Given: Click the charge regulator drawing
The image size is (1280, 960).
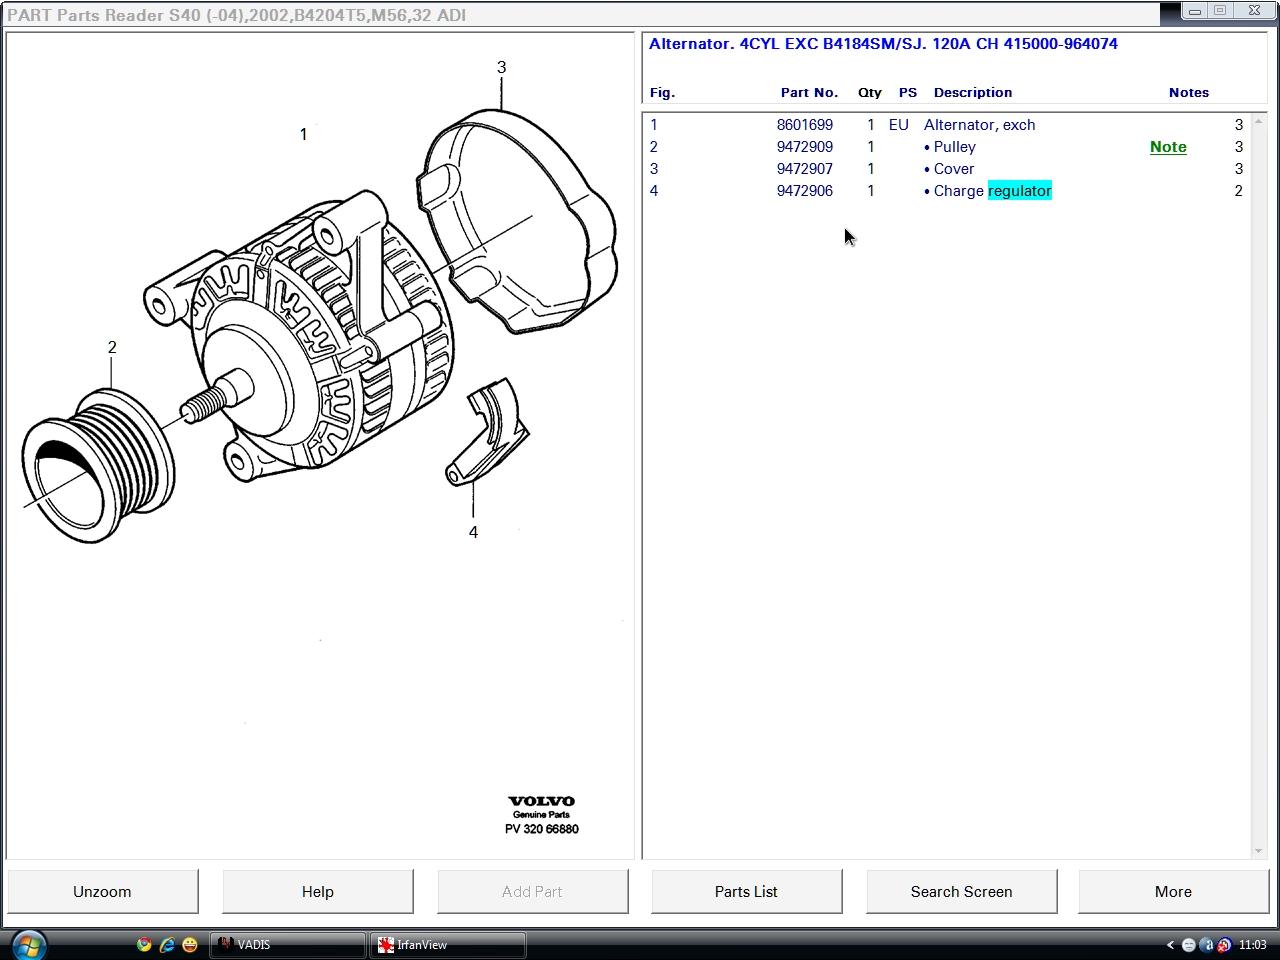Looking at the screenshot, I should 488,431.
